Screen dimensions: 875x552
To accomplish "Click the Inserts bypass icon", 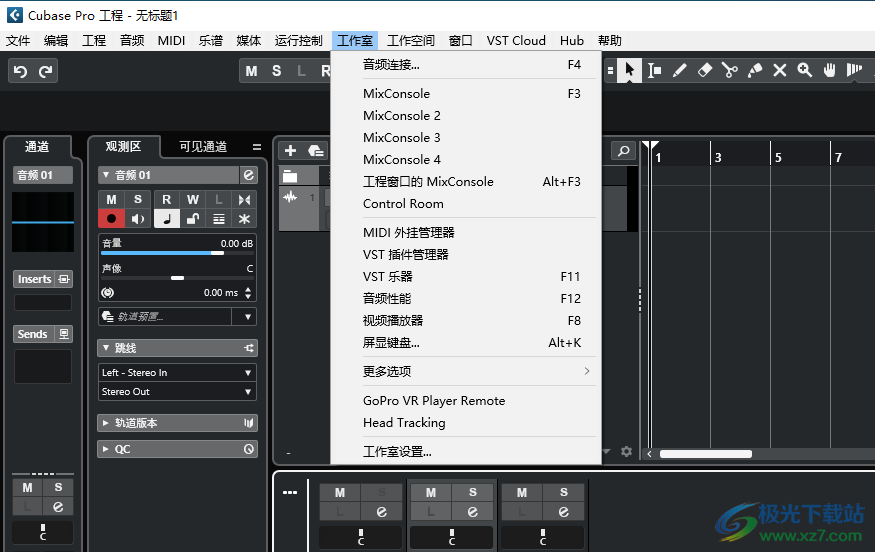I will [x=64, y=279].
